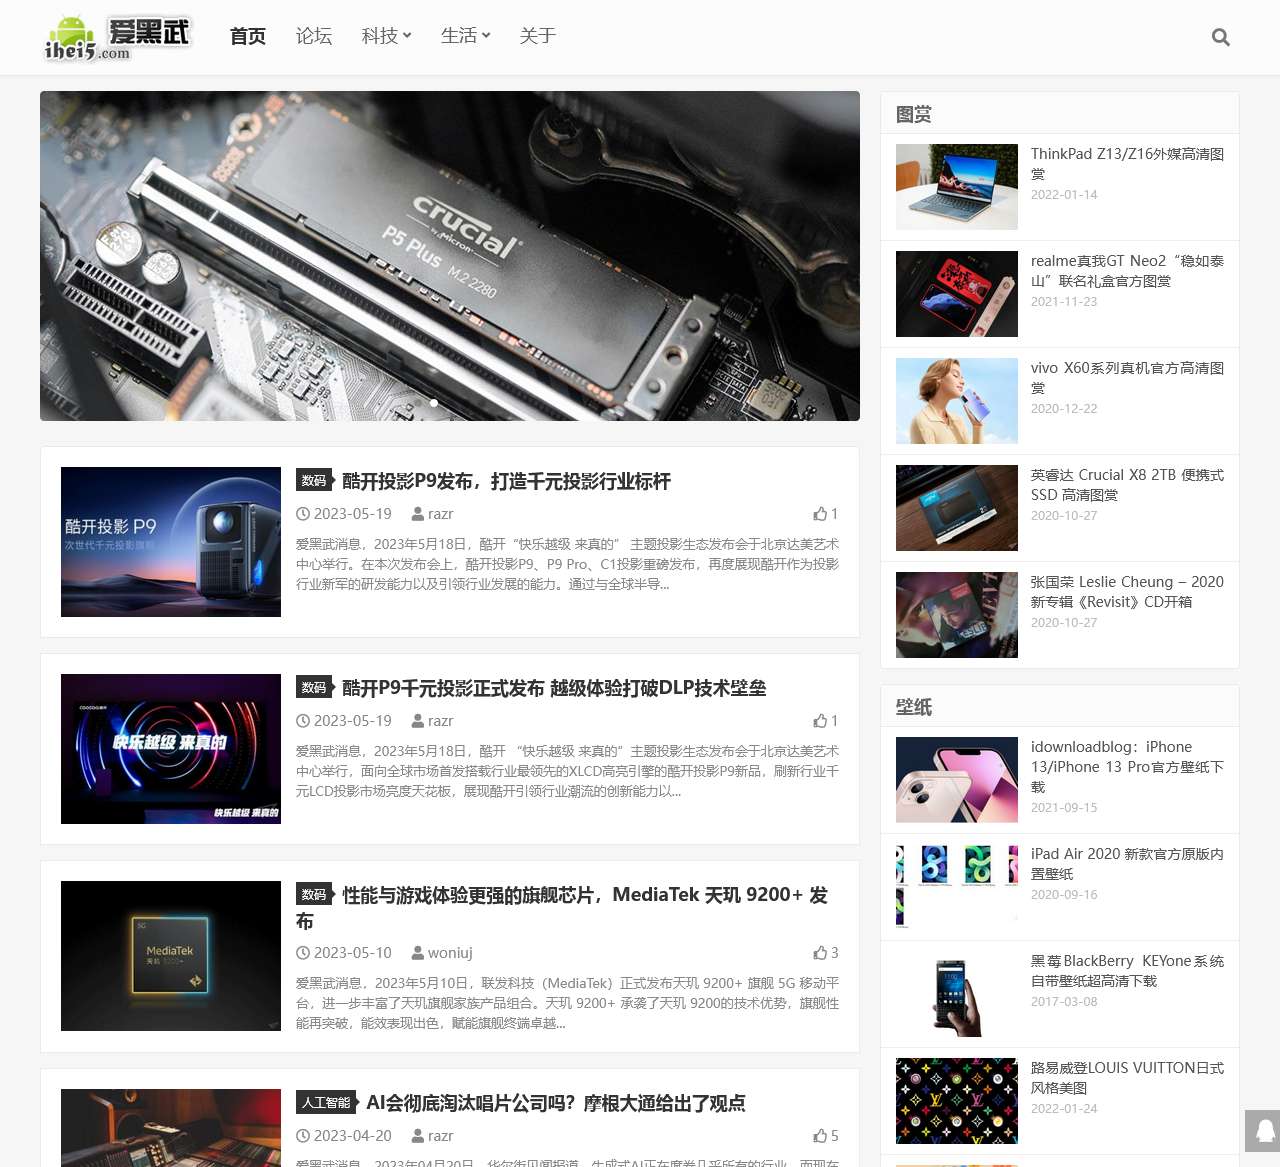This screenshot has height=1167, width=1280.
Task: Click the Crucial P5 Plus slider banner
Action: [x=450, y=256]
